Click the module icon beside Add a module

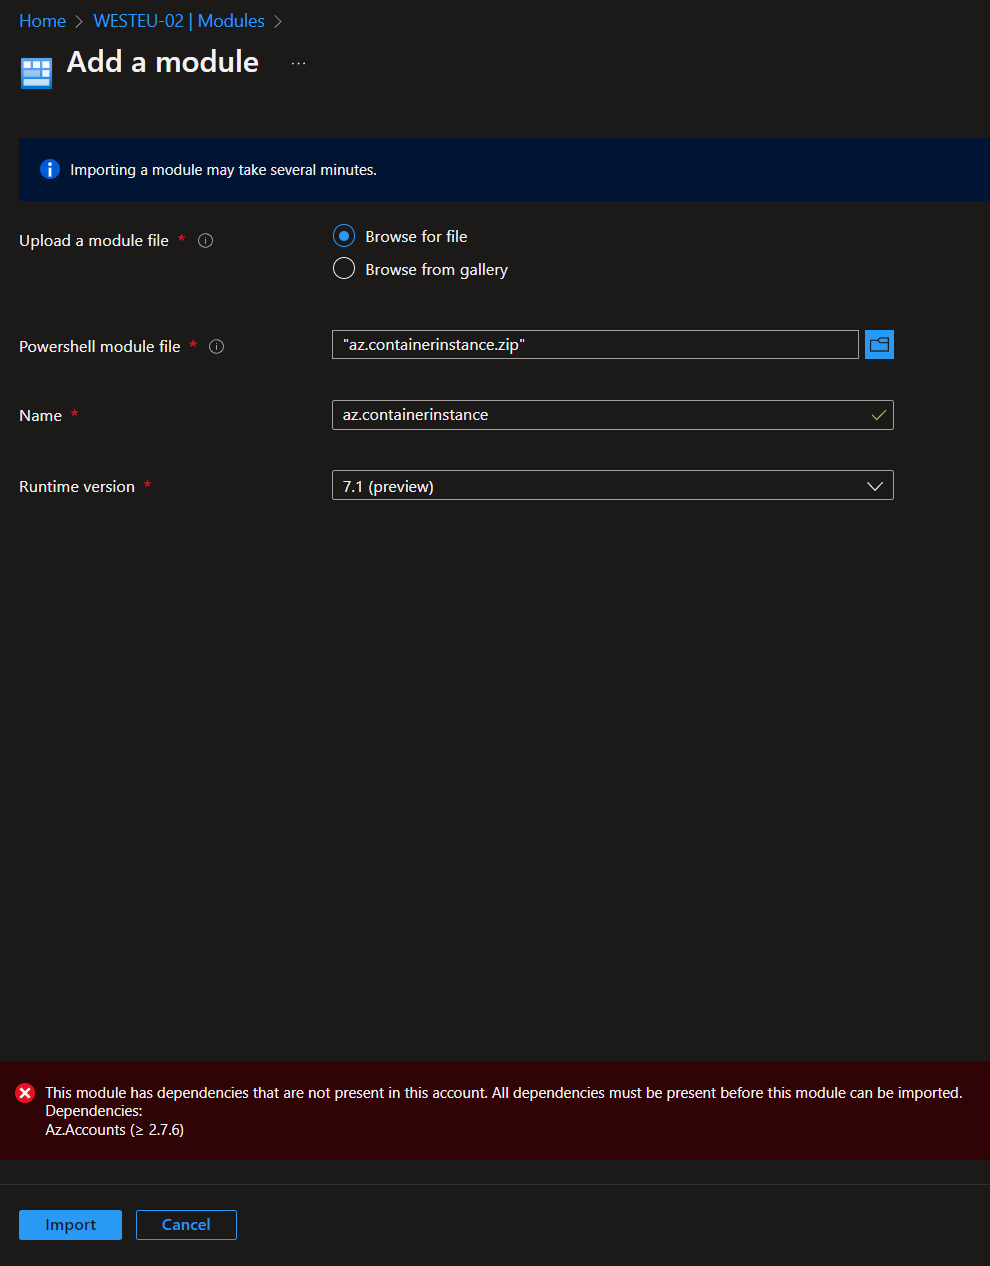point(36,73)
